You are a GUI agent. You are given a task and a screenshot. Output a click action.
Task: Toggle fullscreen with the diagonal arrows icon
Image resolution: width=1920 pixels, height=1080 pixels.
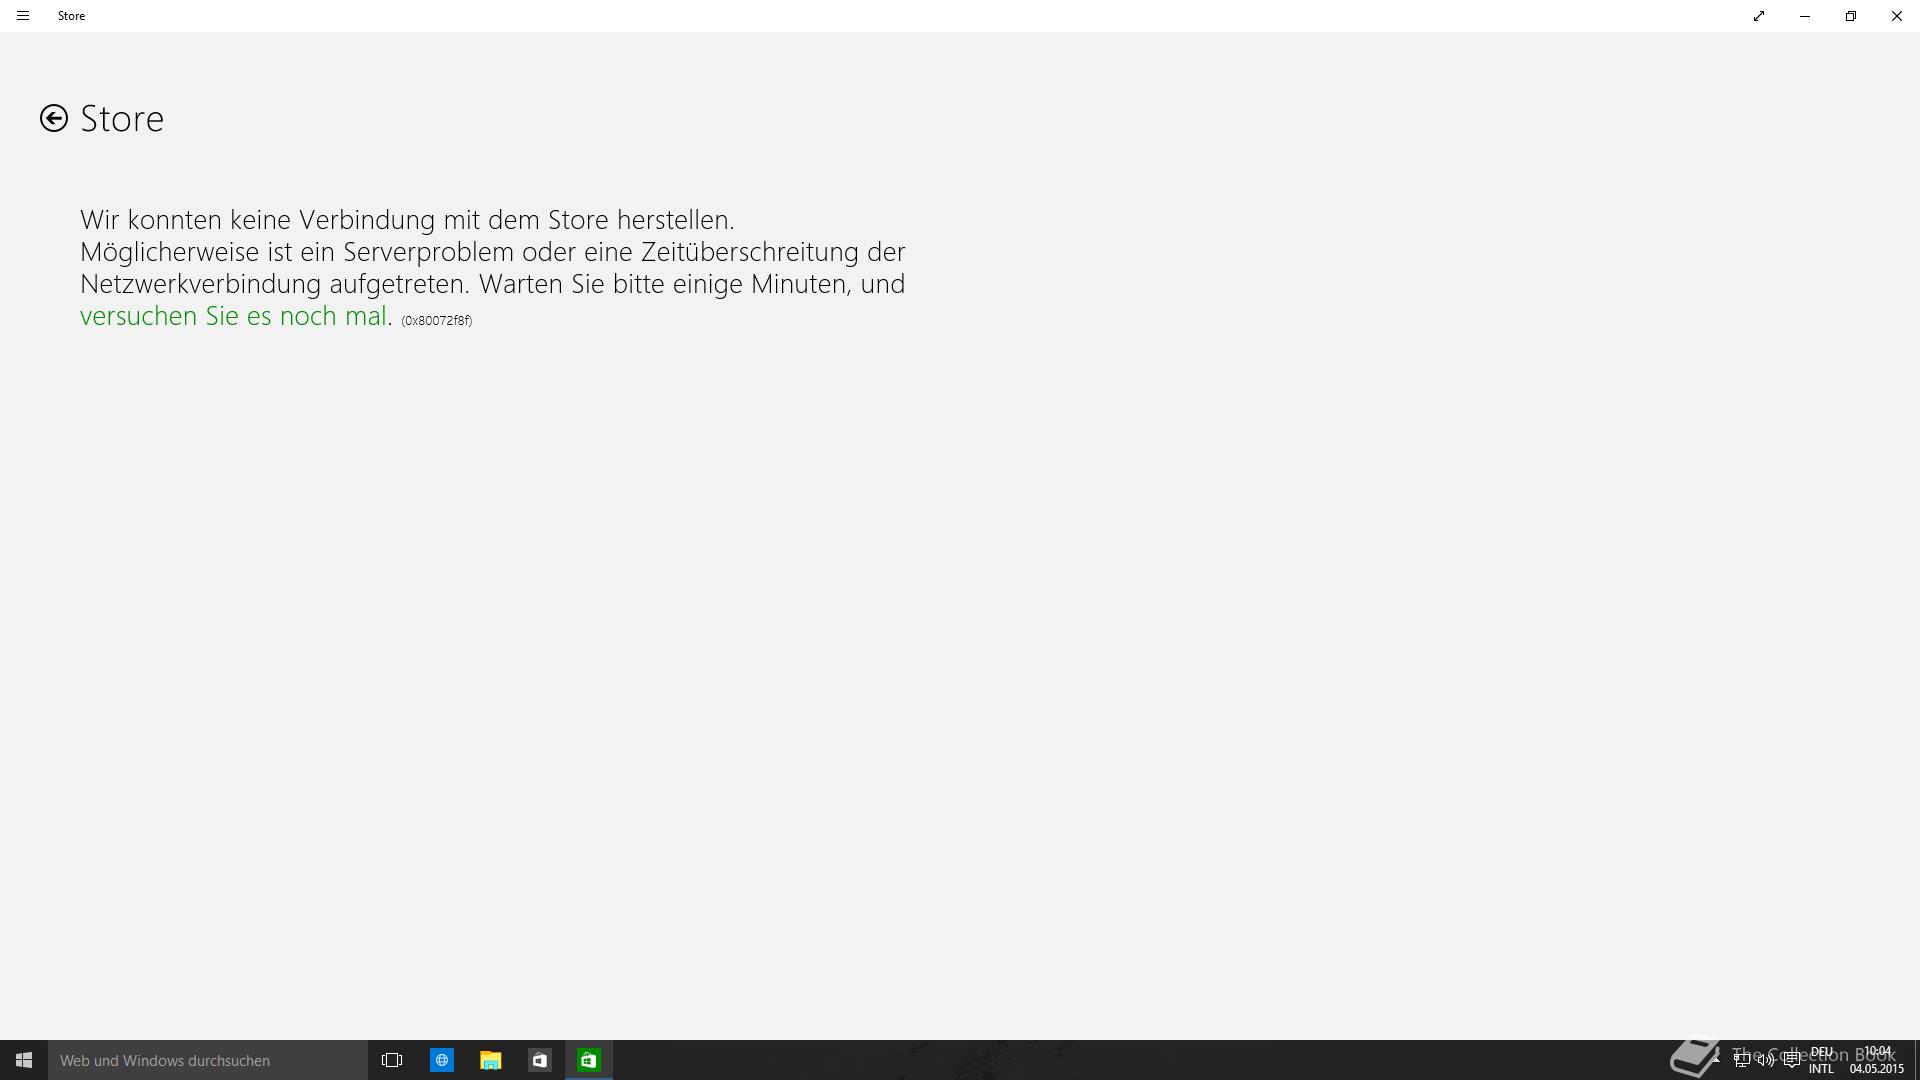1759,16
